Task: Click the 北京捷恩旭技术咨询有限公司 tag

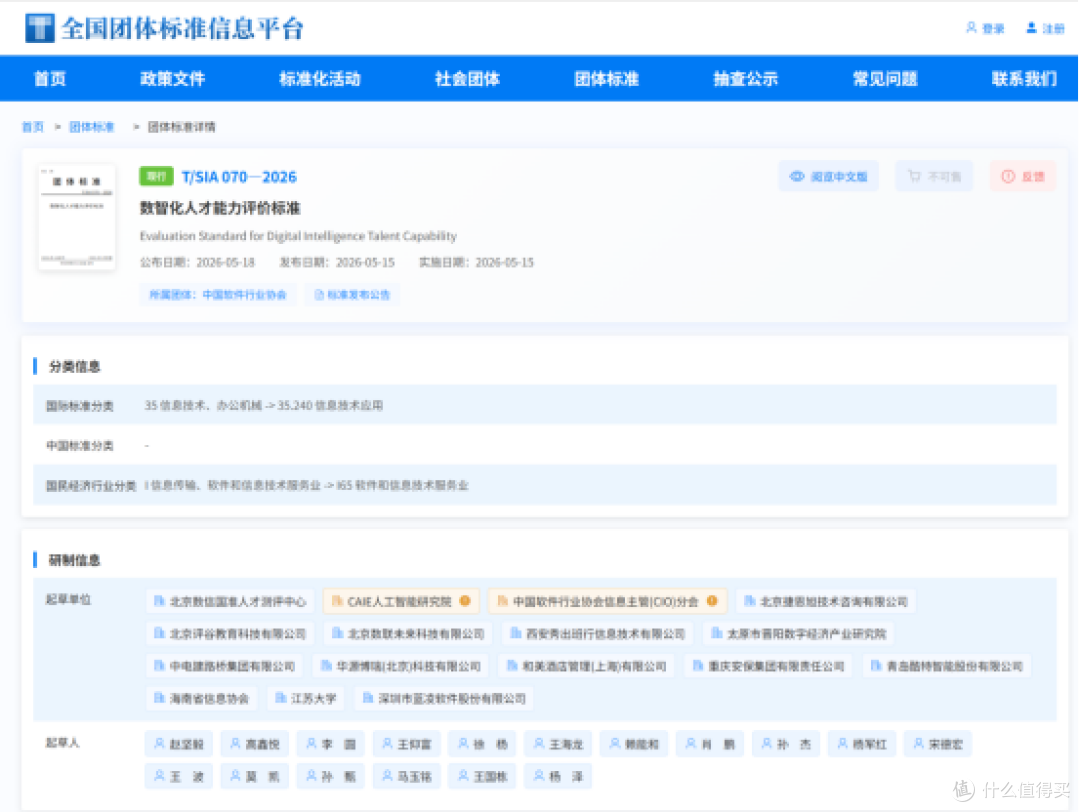Action: click(826, 601)
